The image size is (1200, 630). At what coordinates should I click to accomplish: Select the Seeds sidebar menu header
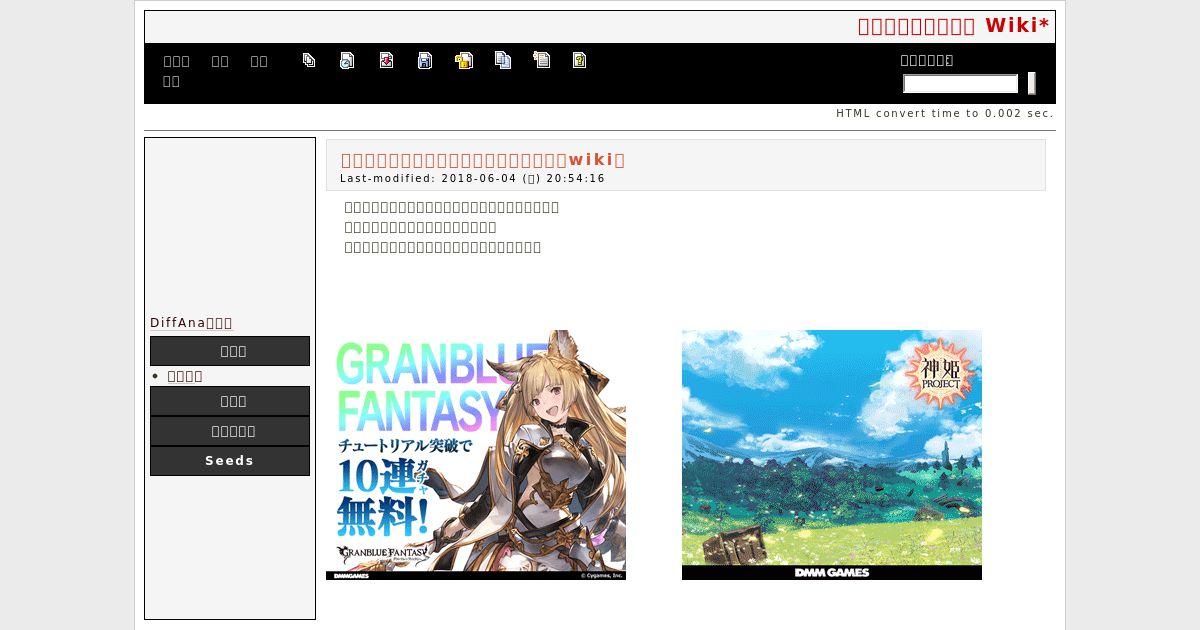pyautogui.click(x=230, y=461)
